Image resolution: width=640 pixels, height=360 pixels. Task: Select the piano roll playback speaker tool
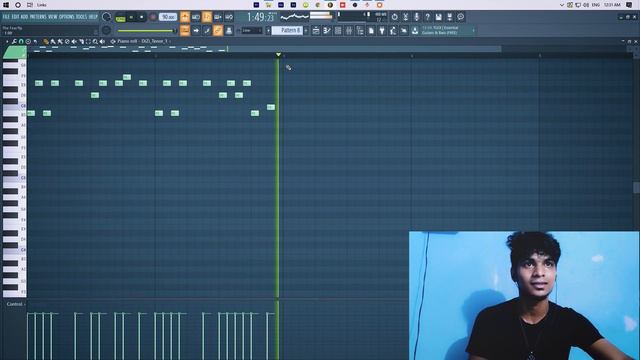tap(102, 42)
